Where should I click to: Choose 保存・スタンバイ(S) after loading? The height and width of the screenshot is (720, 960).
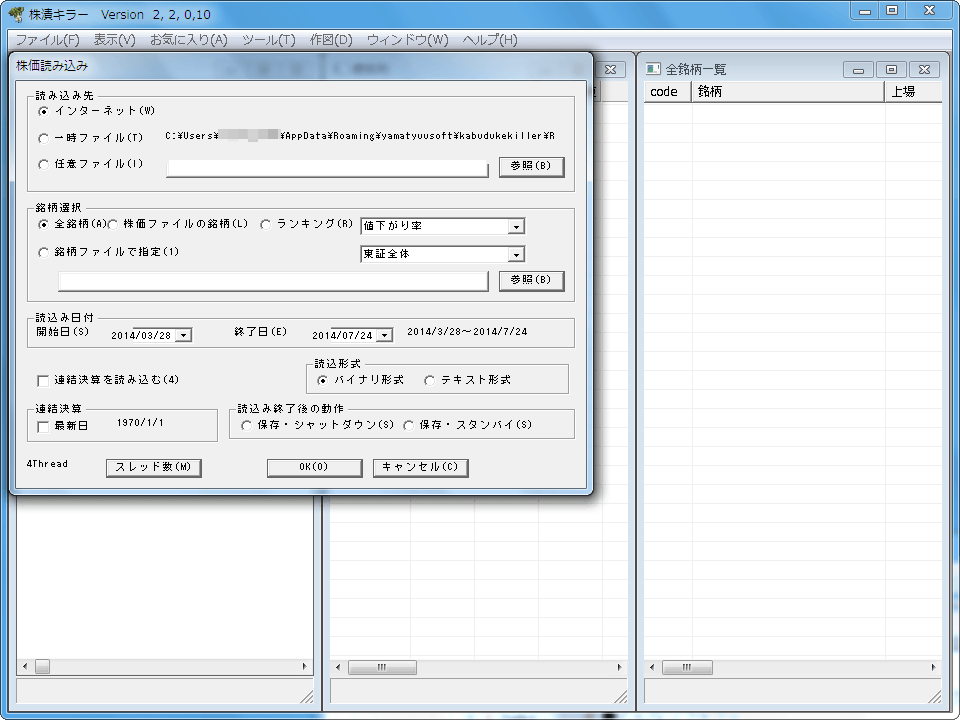408,426
